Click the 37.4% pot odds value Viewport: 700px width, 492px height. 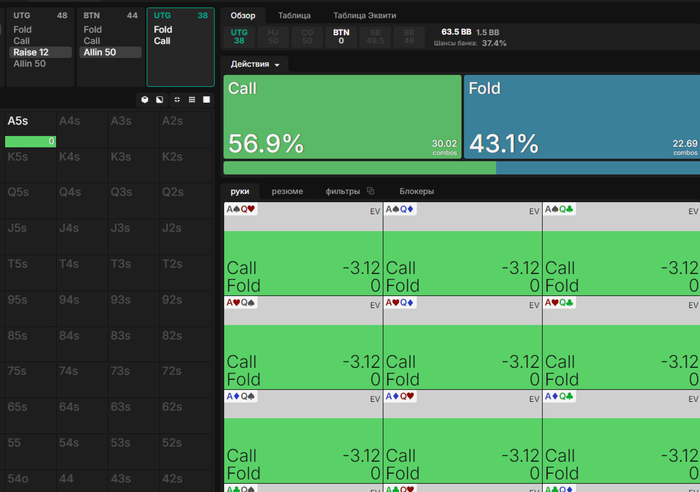pos(494,43)
